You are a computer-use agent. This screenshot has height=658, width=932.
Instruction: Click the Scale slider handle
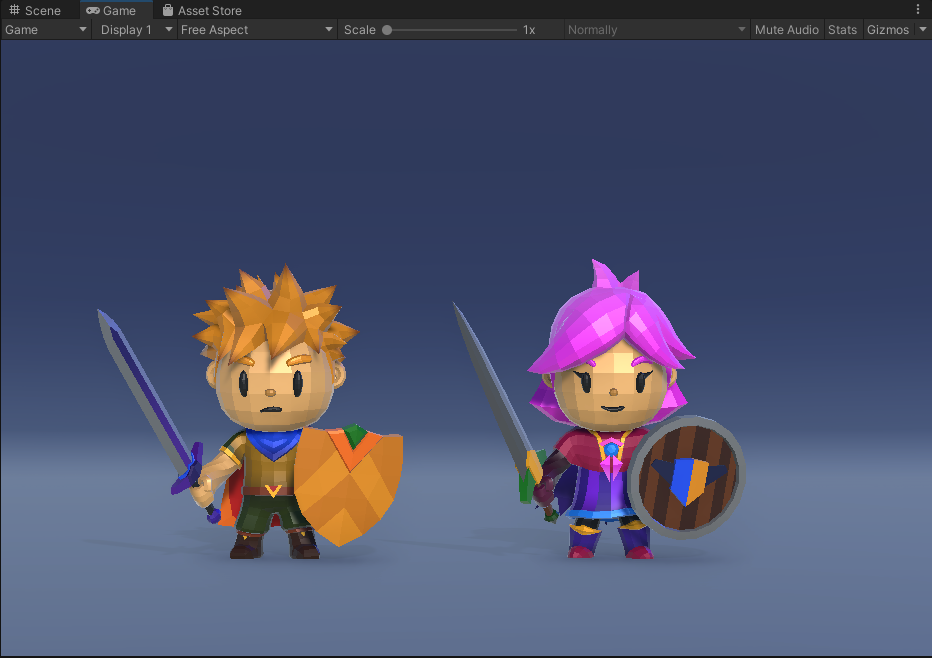[387, 30]
